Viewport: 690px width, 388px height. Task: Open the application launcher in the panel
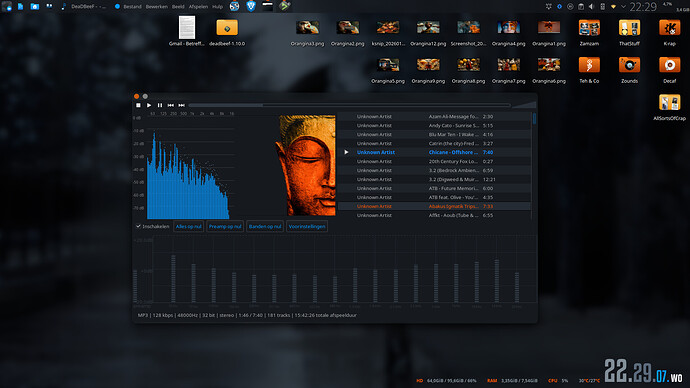(7, 6)
